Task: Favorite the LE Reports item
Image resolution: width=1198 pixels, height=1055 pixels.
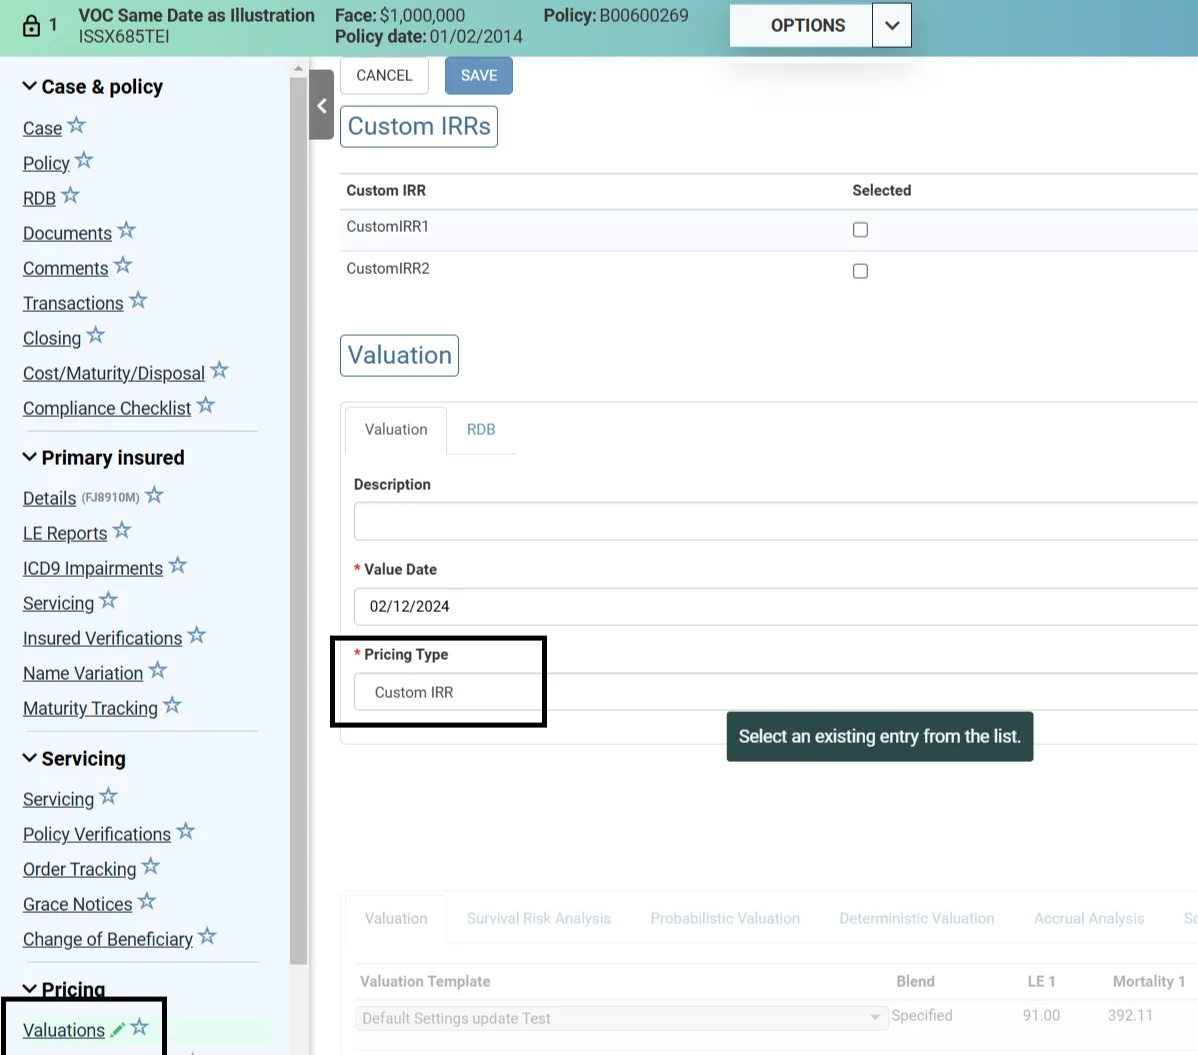Action: (122, 531)
